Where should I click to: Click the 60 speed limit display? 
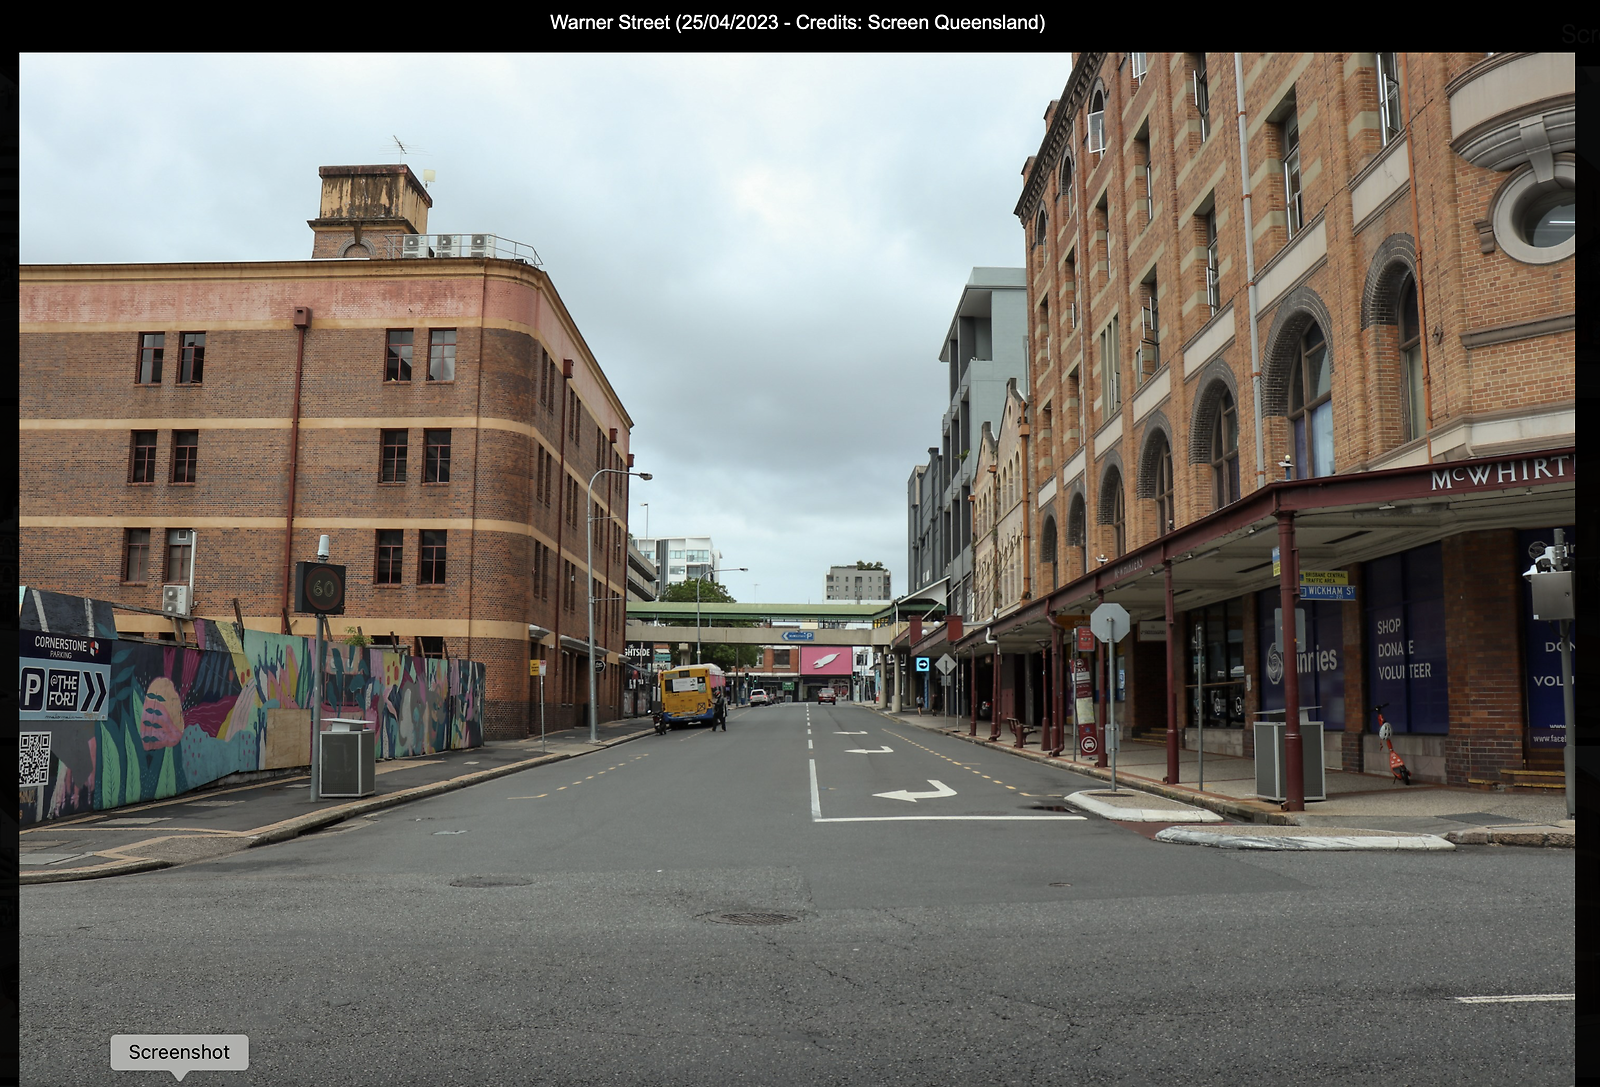coord(320,588)
